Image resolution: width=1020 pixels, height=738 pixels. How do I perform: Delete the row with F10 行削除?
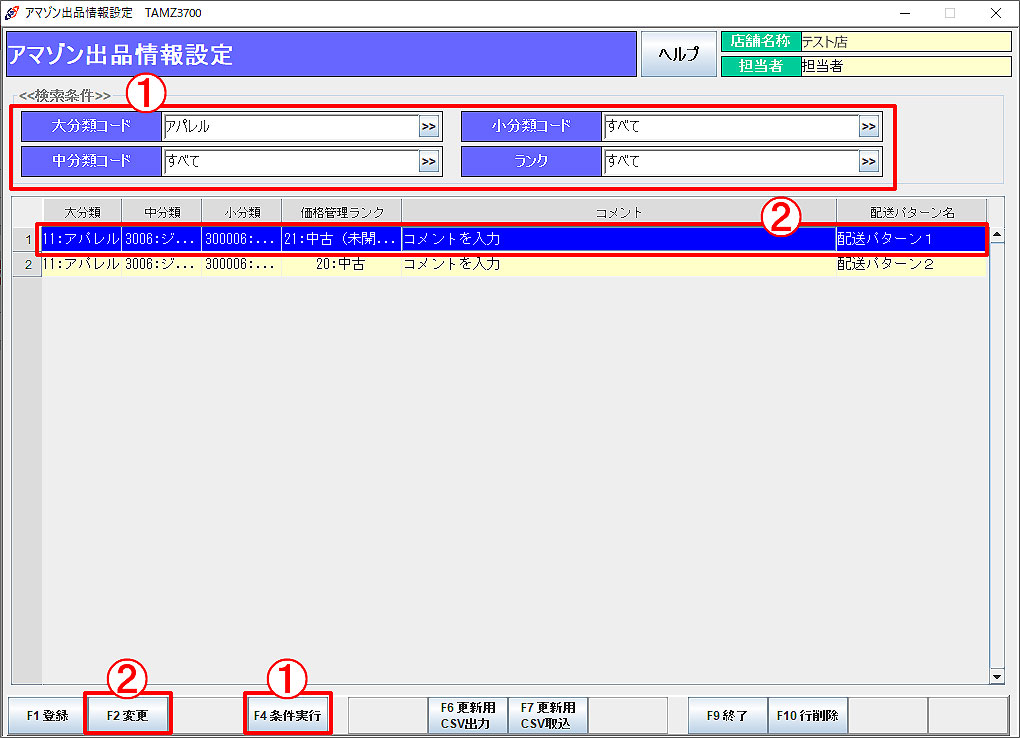807,715
